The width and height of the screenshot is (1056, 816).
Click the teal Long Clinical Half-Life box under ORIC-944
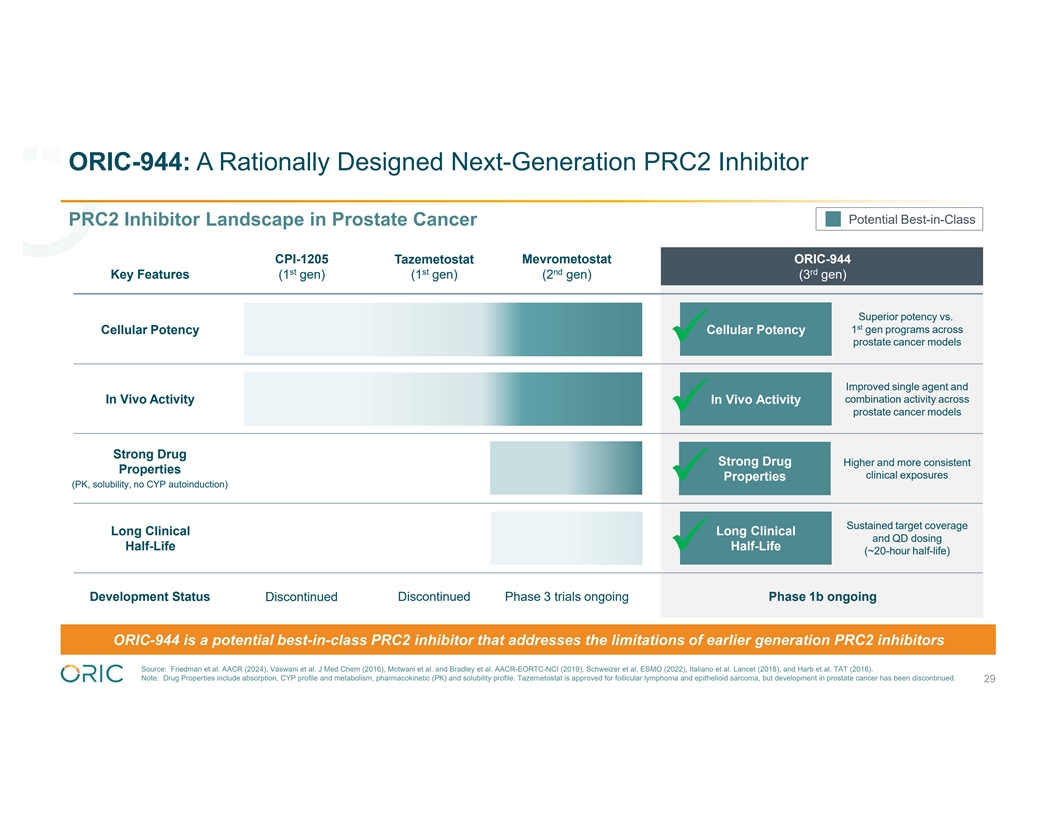pos(756,538)
